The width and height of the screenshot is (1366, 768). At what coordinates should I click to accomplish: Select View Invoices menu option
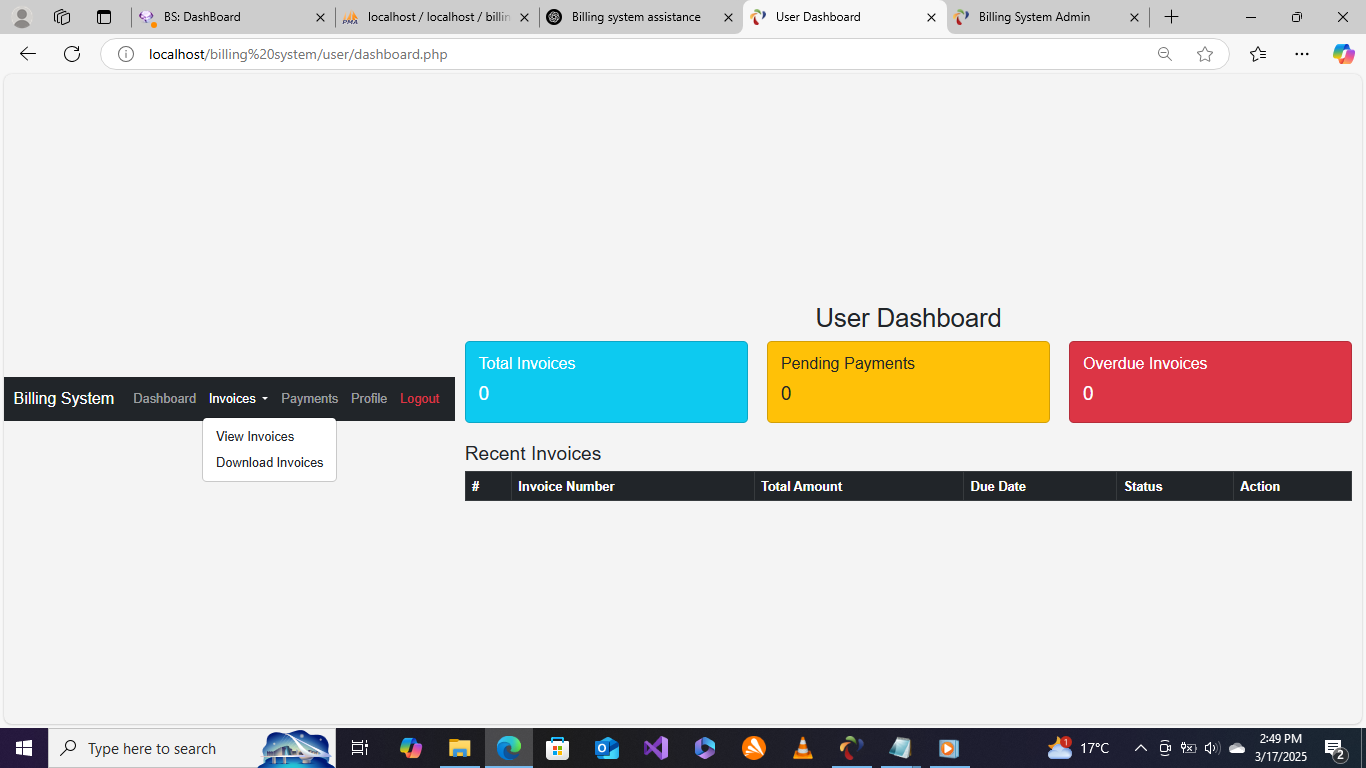[x=255, y=437]
